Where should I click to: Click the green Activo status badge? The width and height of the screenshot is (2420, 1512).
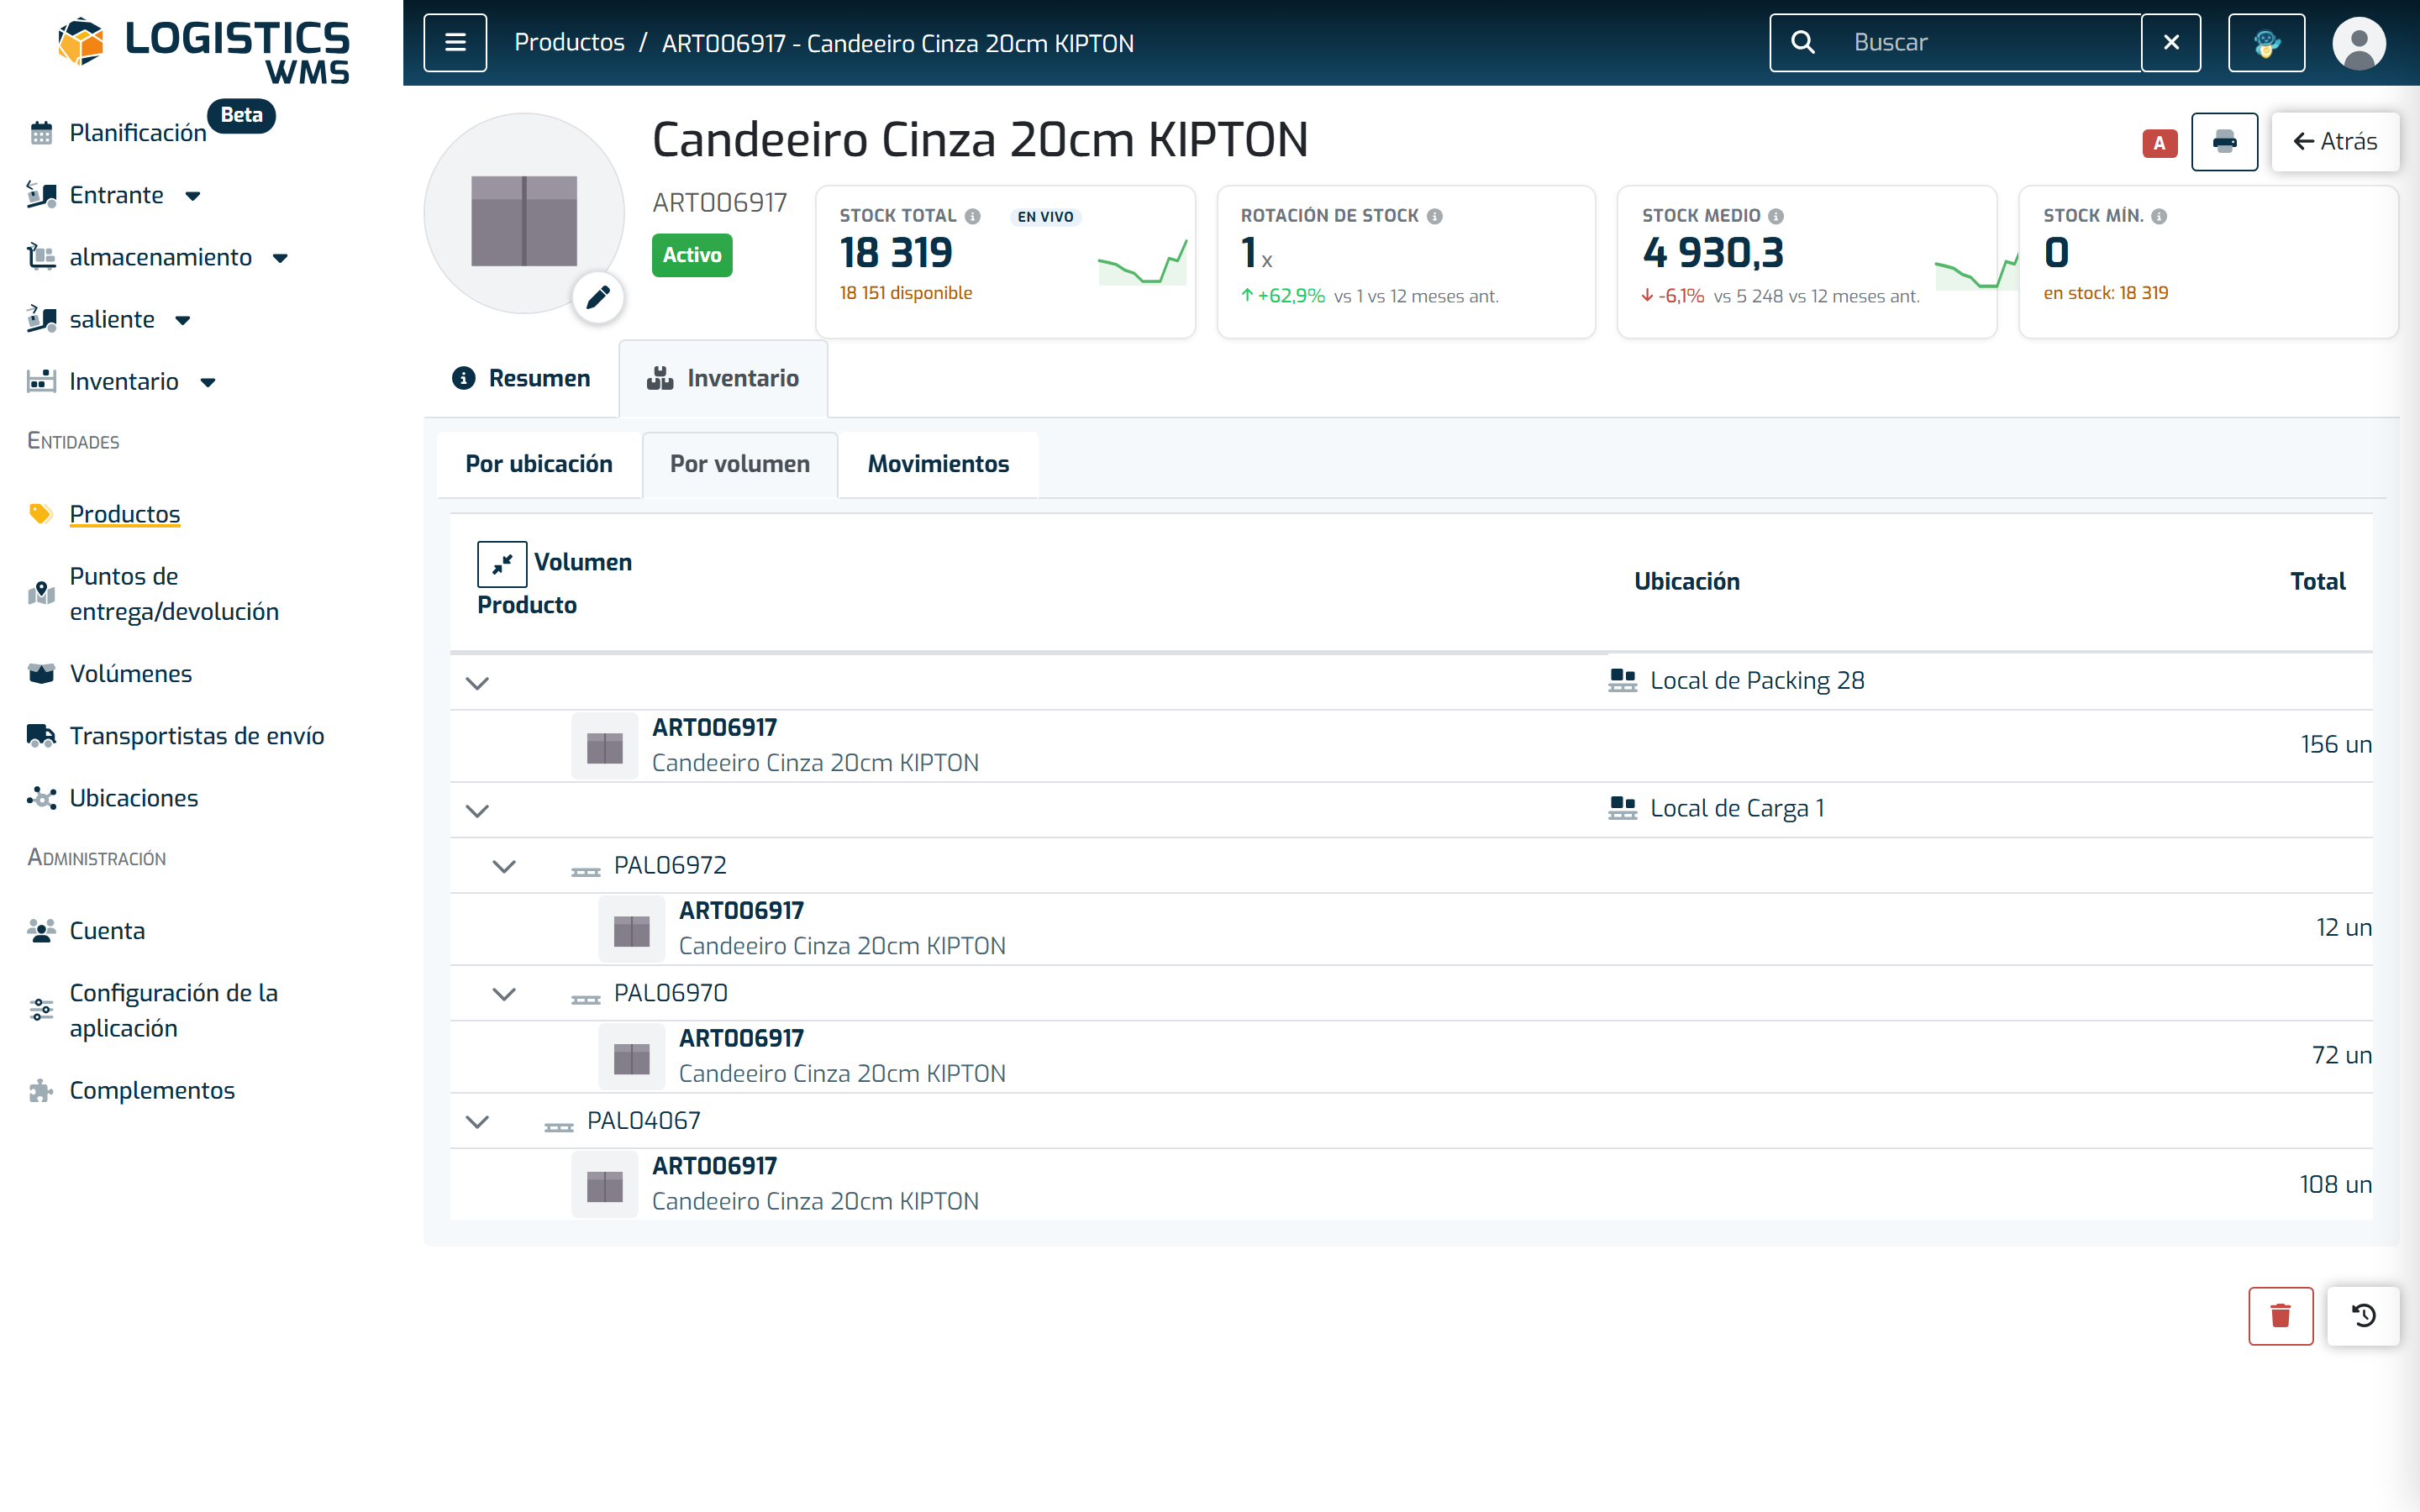[x=691, y=255]
